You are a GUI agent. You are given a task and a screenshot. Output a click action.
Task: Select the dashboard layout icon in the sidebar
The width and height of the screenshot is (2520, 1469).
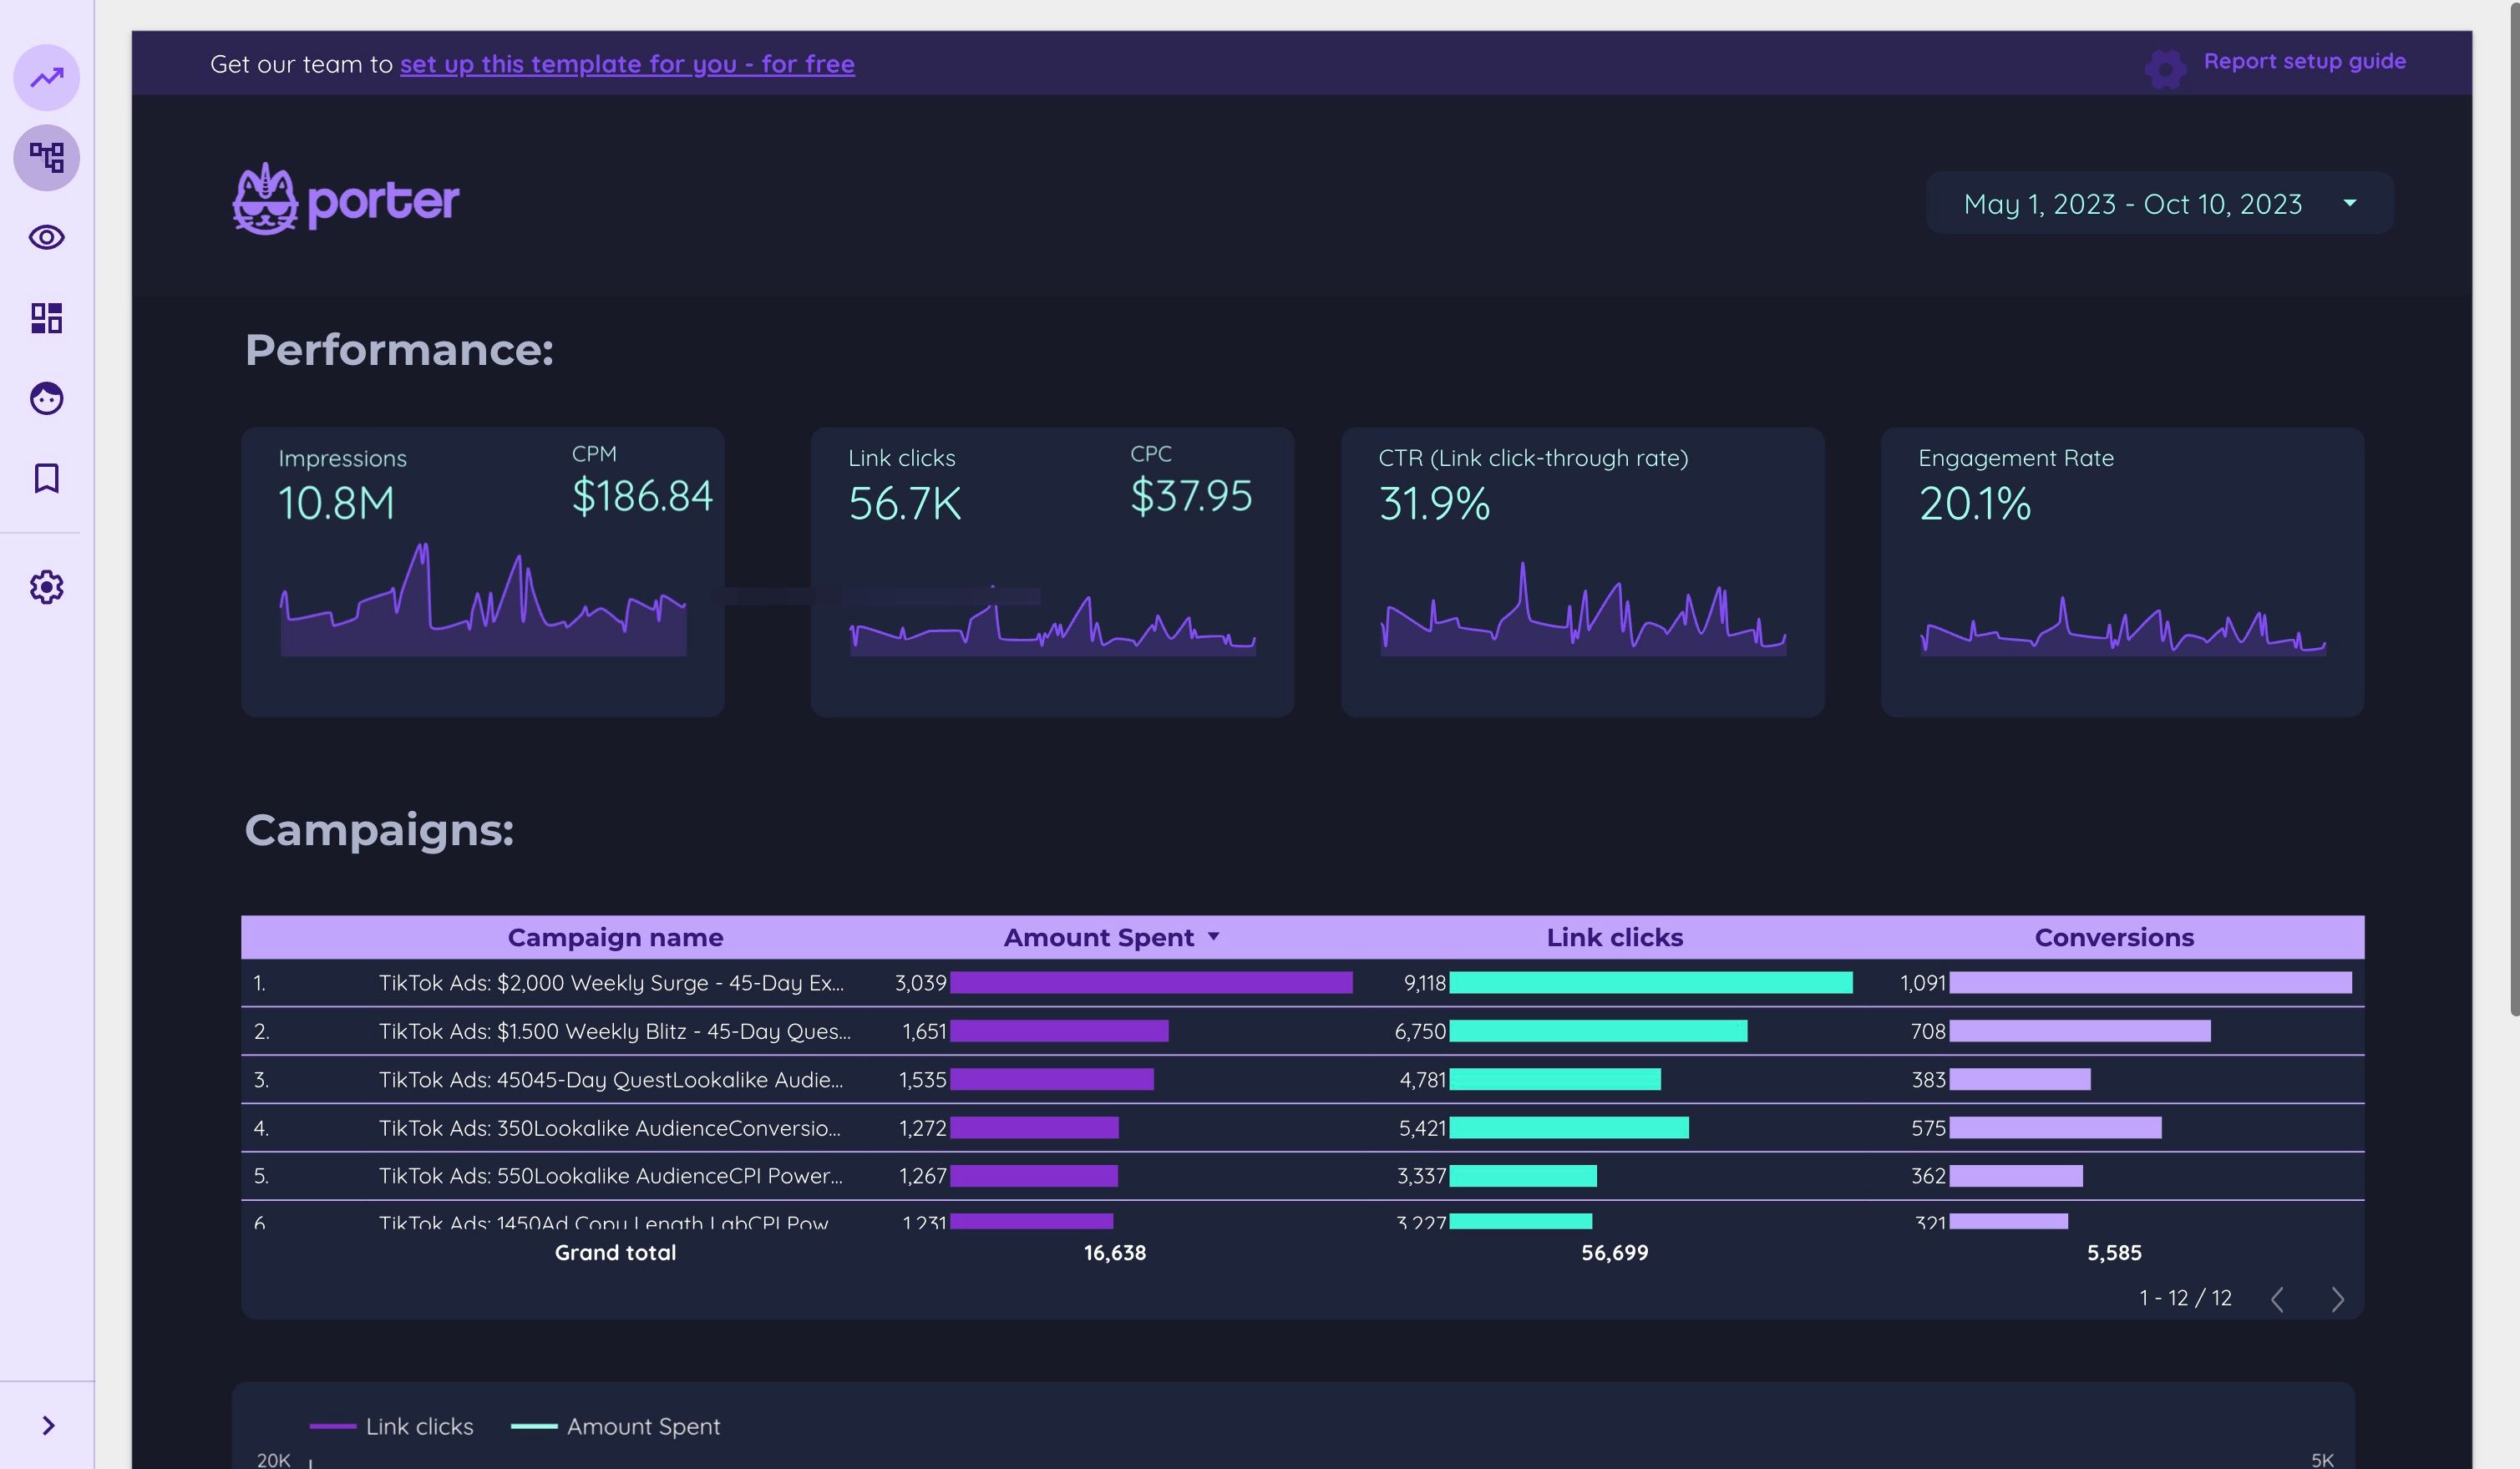tap(46, 318)
